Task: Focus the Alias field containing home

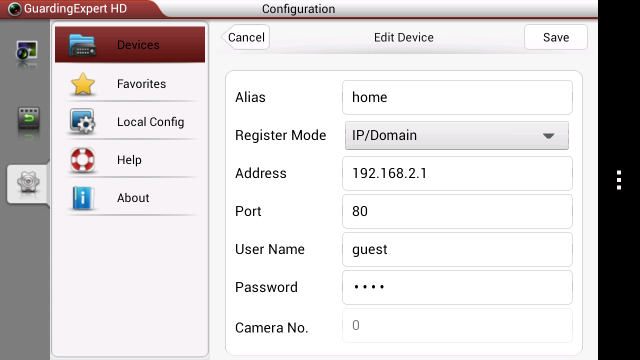Action: coord(457,97)
